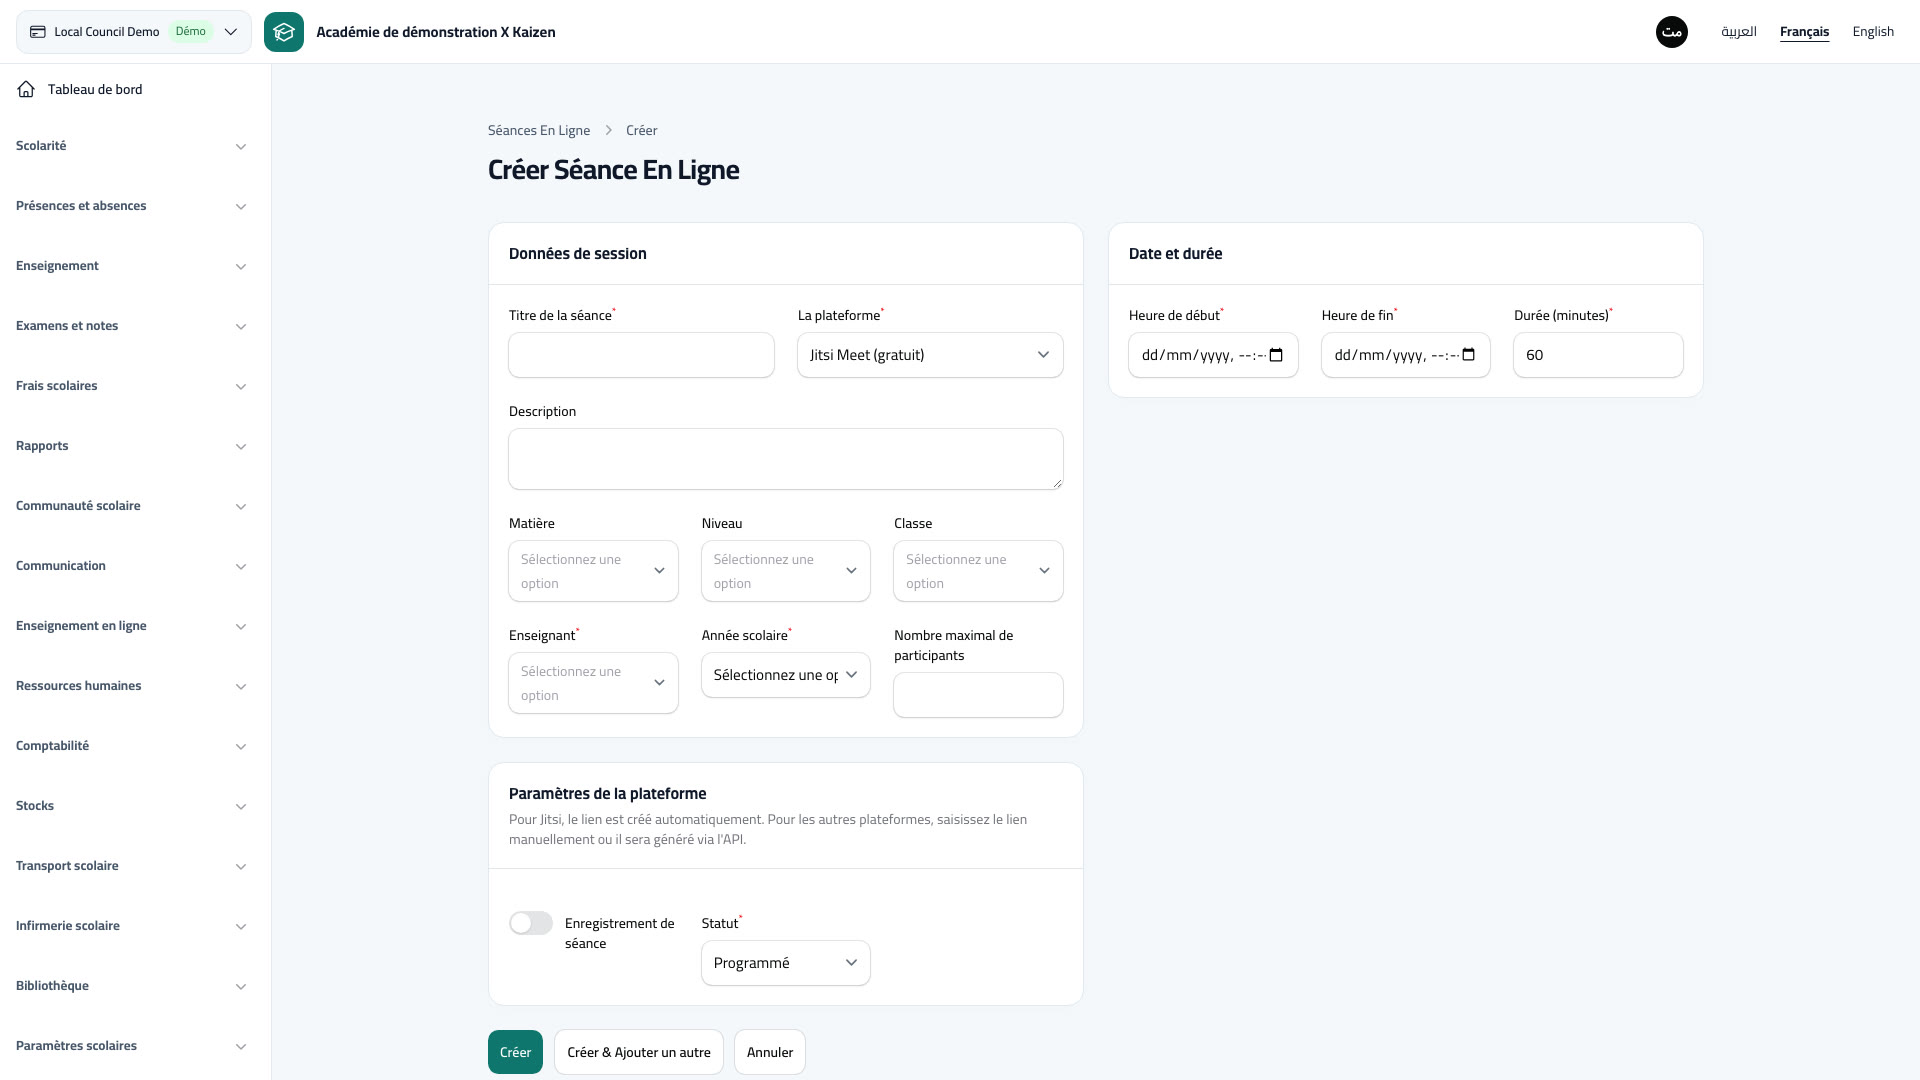This screenshot has height=1080, width=1920.
Task: Open the Niveau select dropdown
Action: pyautogui.click(x=786, y=571)
